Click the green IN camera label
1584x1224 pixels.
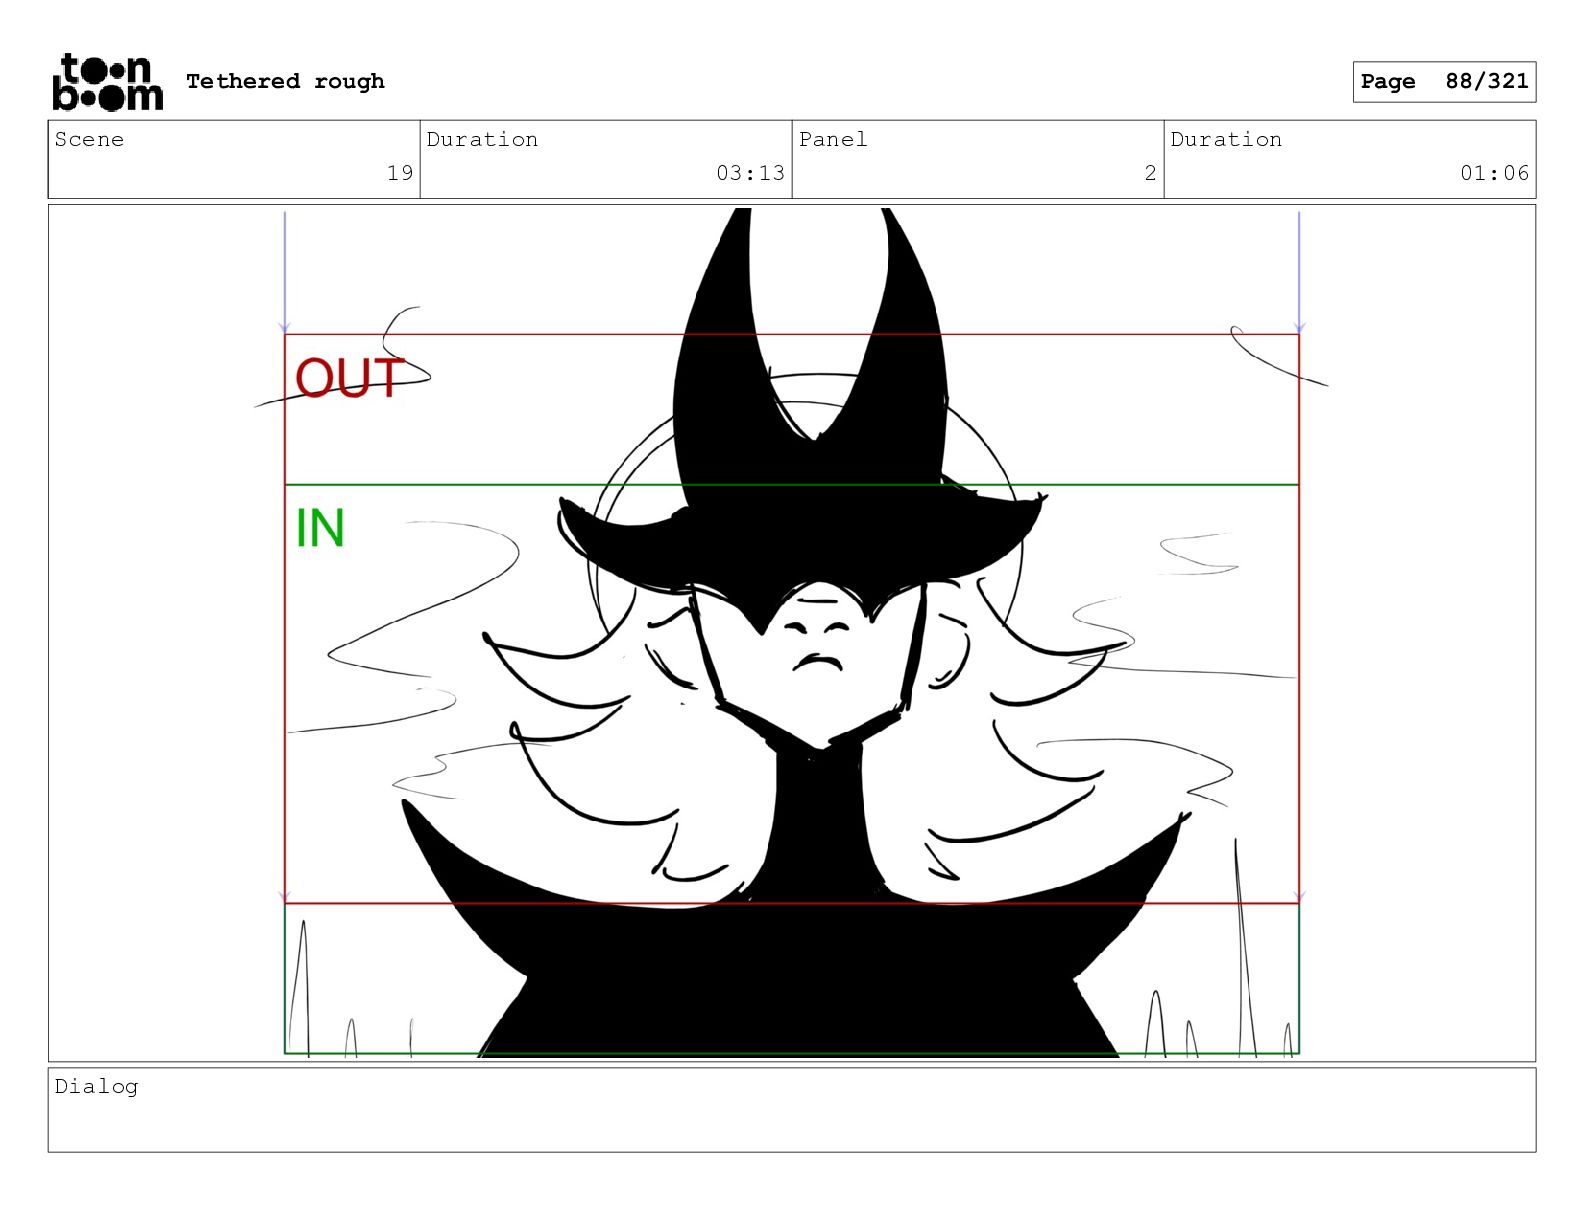[320, 528]
